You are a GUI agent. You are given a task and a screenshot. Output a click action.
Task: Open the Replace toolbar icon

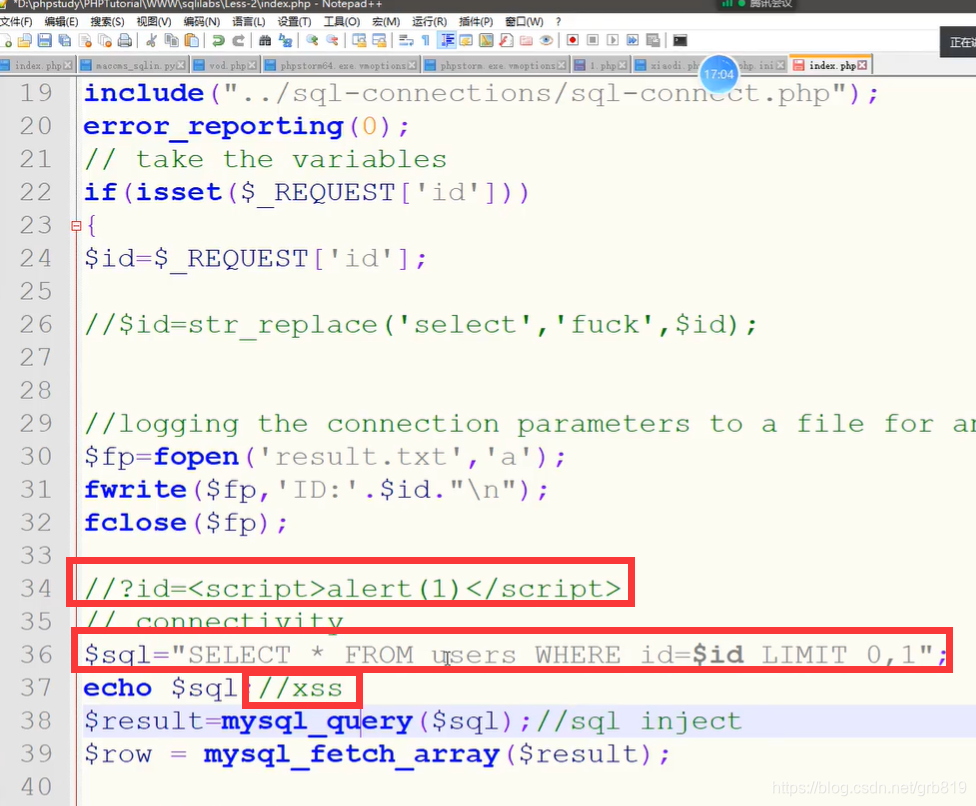tap(286, 41)
